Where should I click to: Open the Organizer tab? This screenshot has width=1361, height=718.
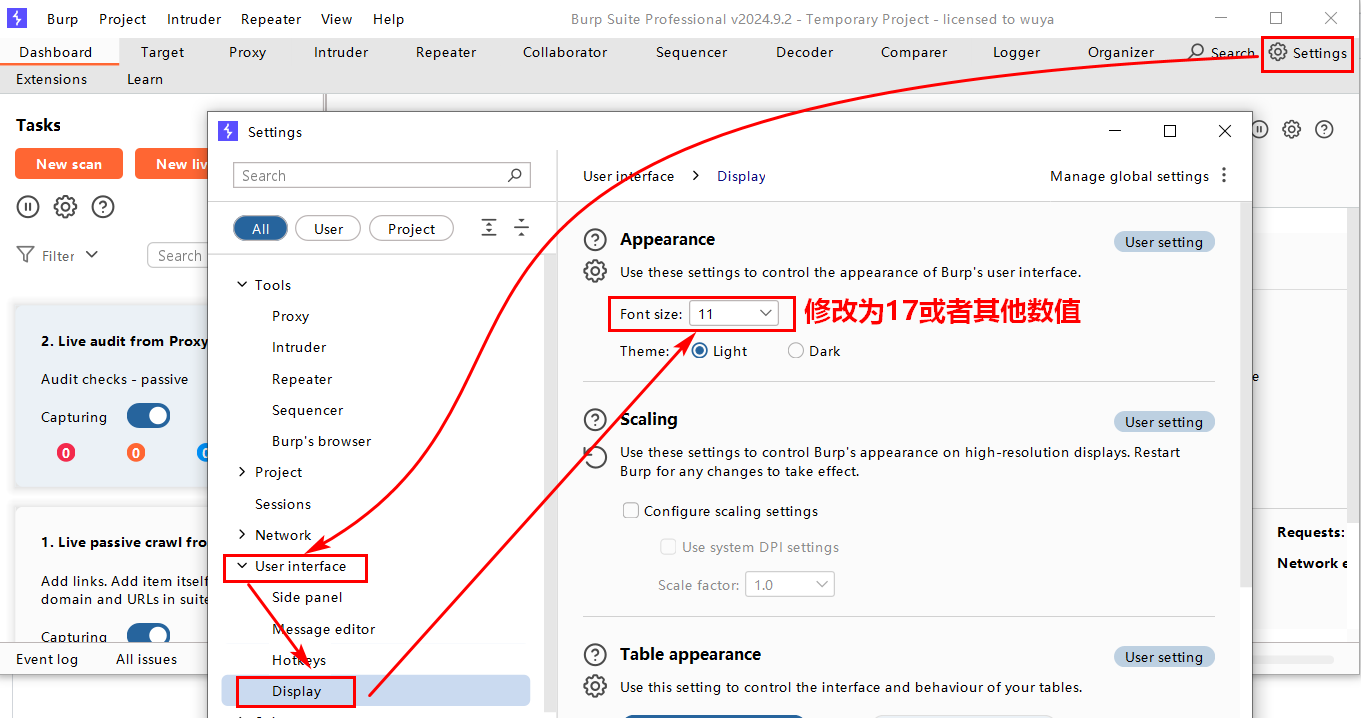click(x=1121, y=52)
